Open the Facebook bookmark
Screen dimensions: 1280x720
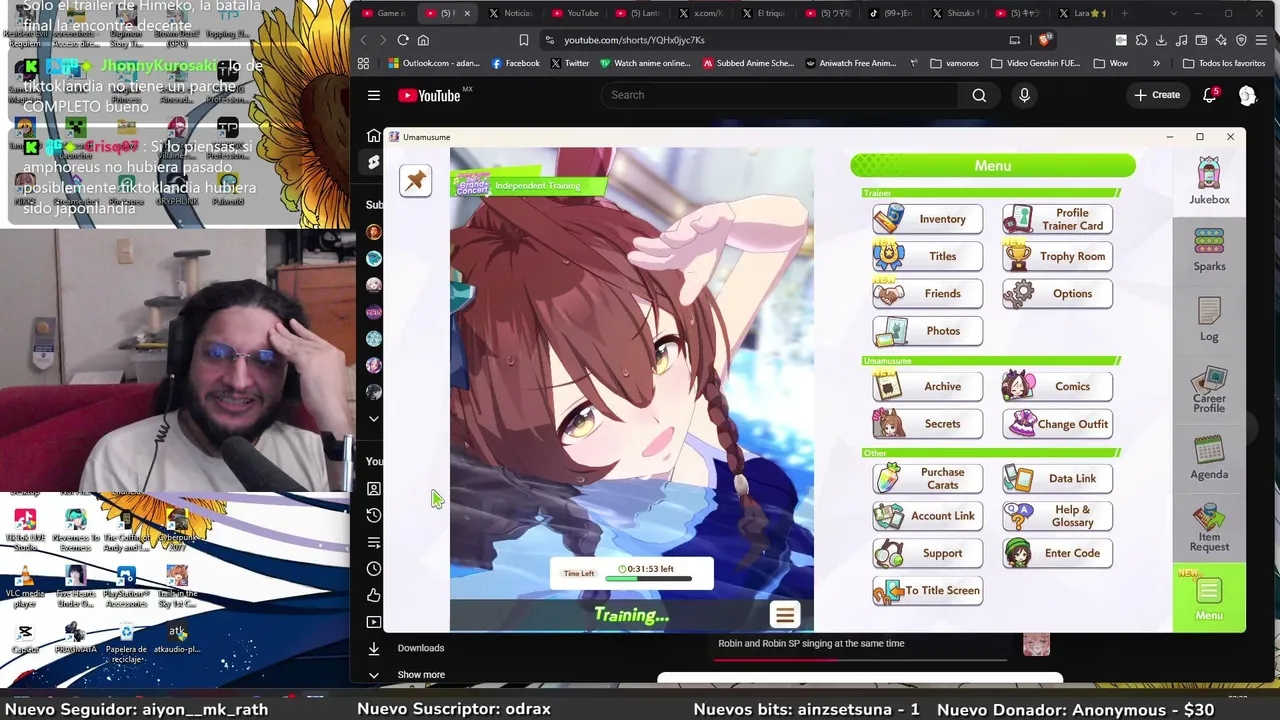(516, 63)
